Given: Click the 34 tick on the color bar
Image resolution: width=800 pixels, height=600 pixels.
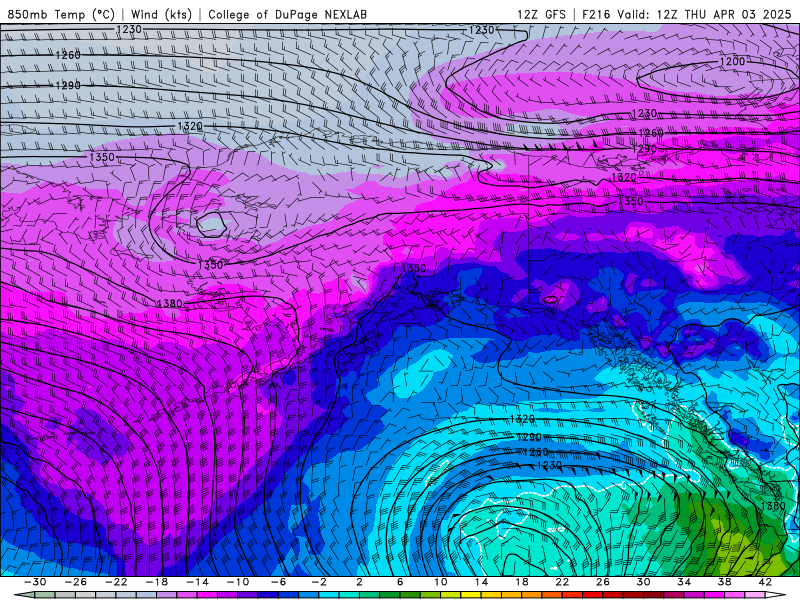Looking at the screenshot, I should pyautogui.click(x=684, y=582).
